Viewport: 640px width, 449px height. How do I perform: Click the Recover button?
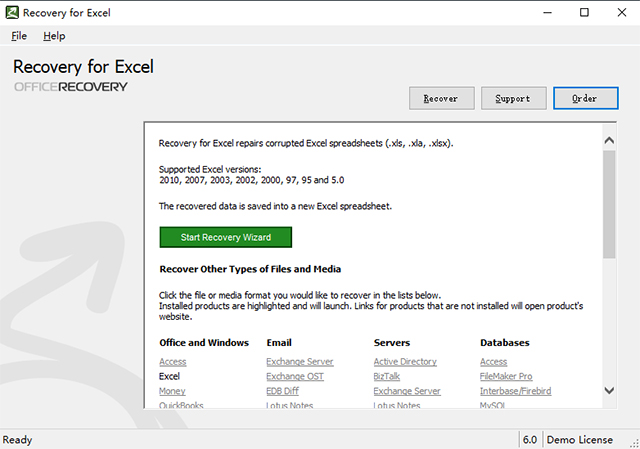(442, 98)
